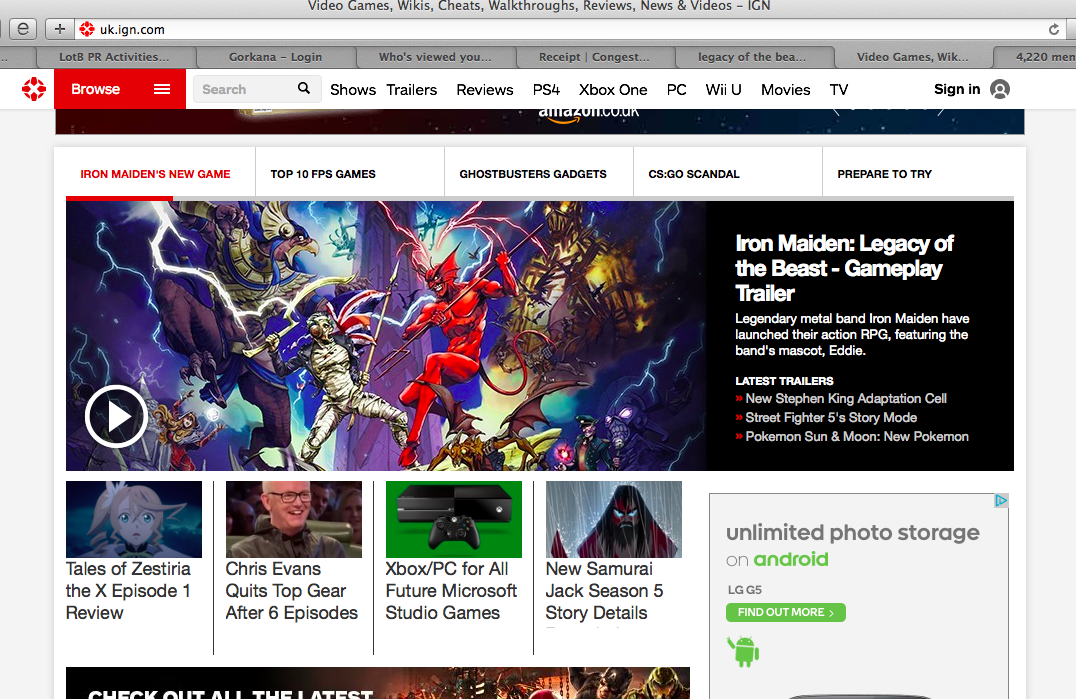Viewport: 1076px width, 699px height.
Task: Open the Shows navigation item
Action: [353, 90]
